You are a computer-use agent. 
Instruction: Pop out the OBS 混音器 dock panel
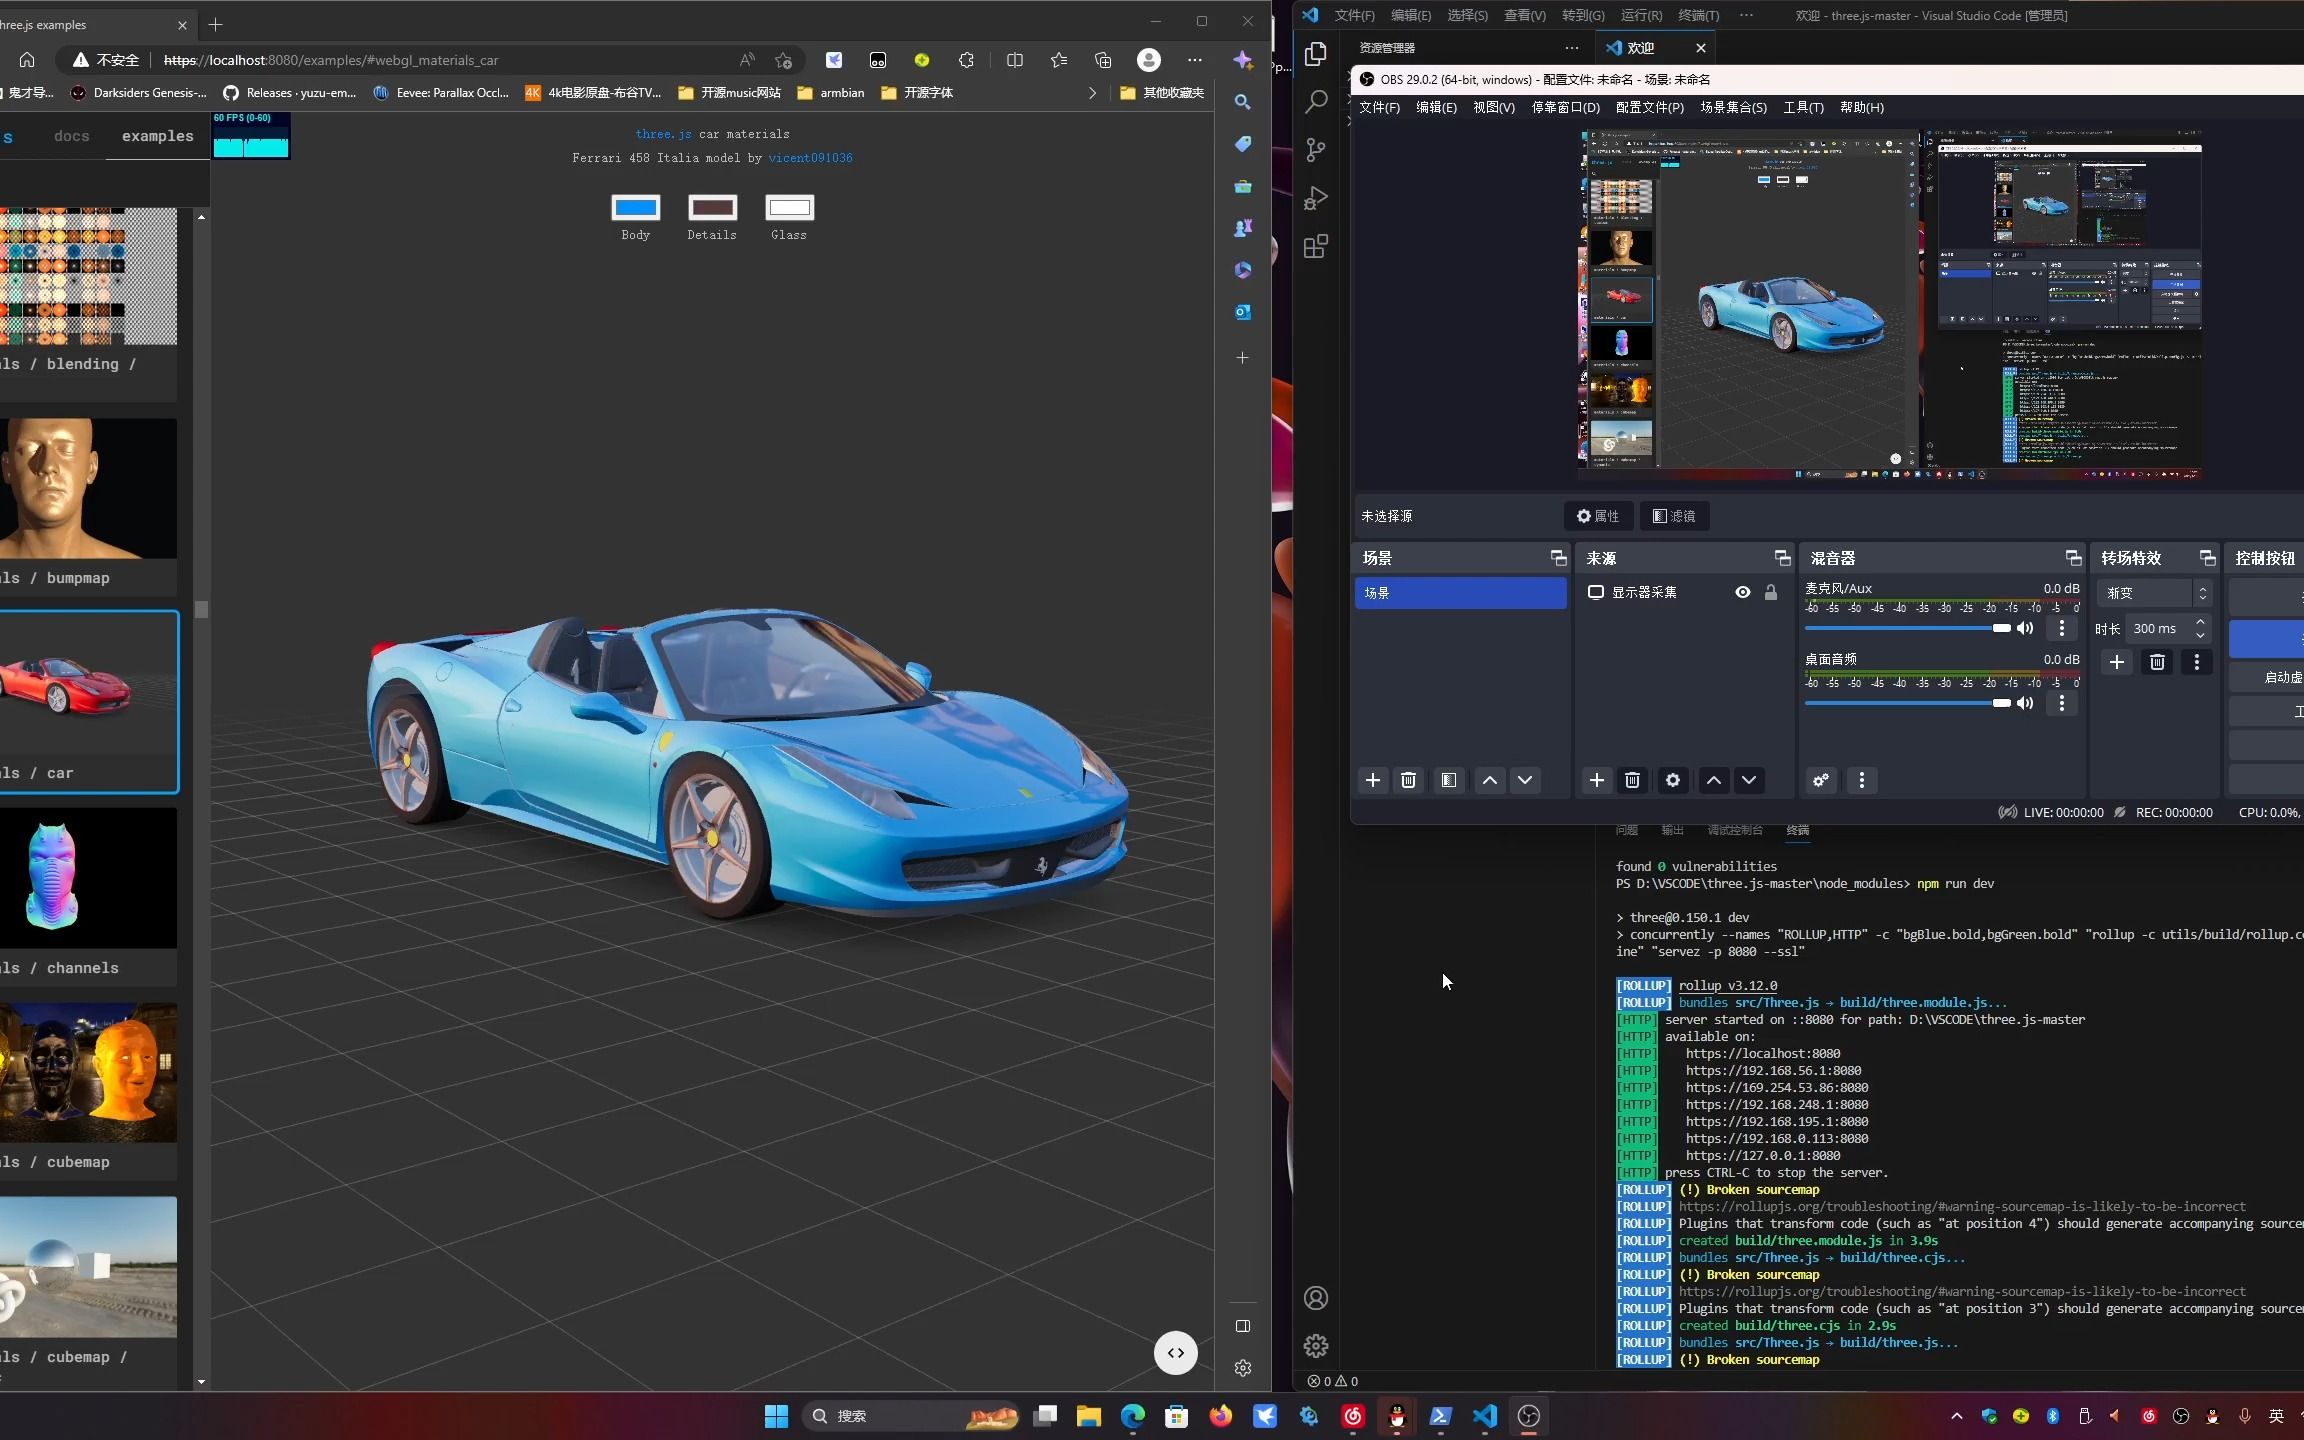[2073, 558]
